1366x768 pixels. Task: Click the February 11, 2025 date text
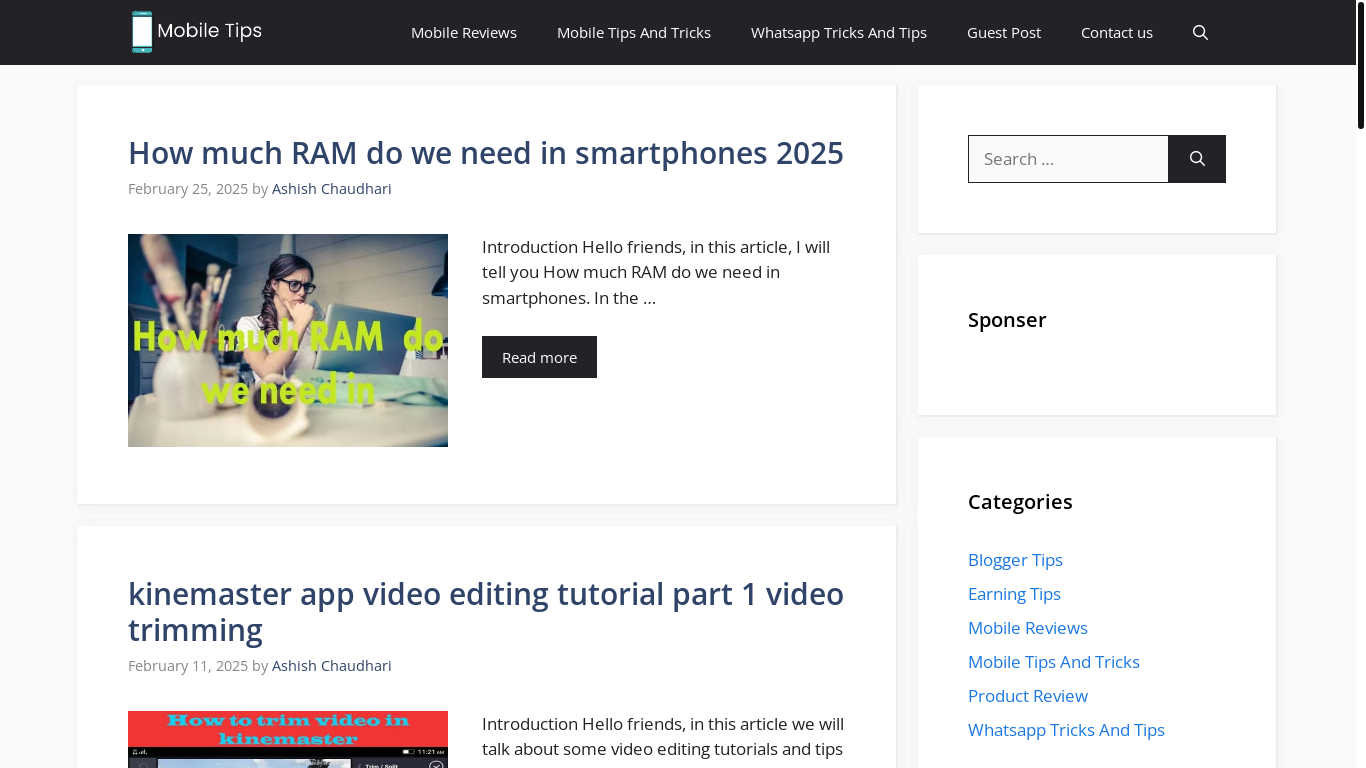(188, 666)
